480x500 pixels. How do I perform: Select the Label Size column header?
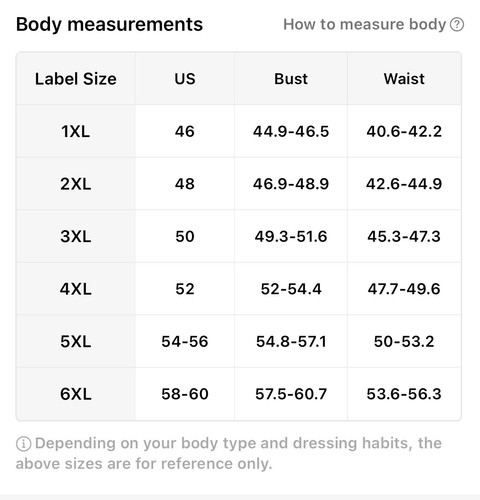[76, 79]
